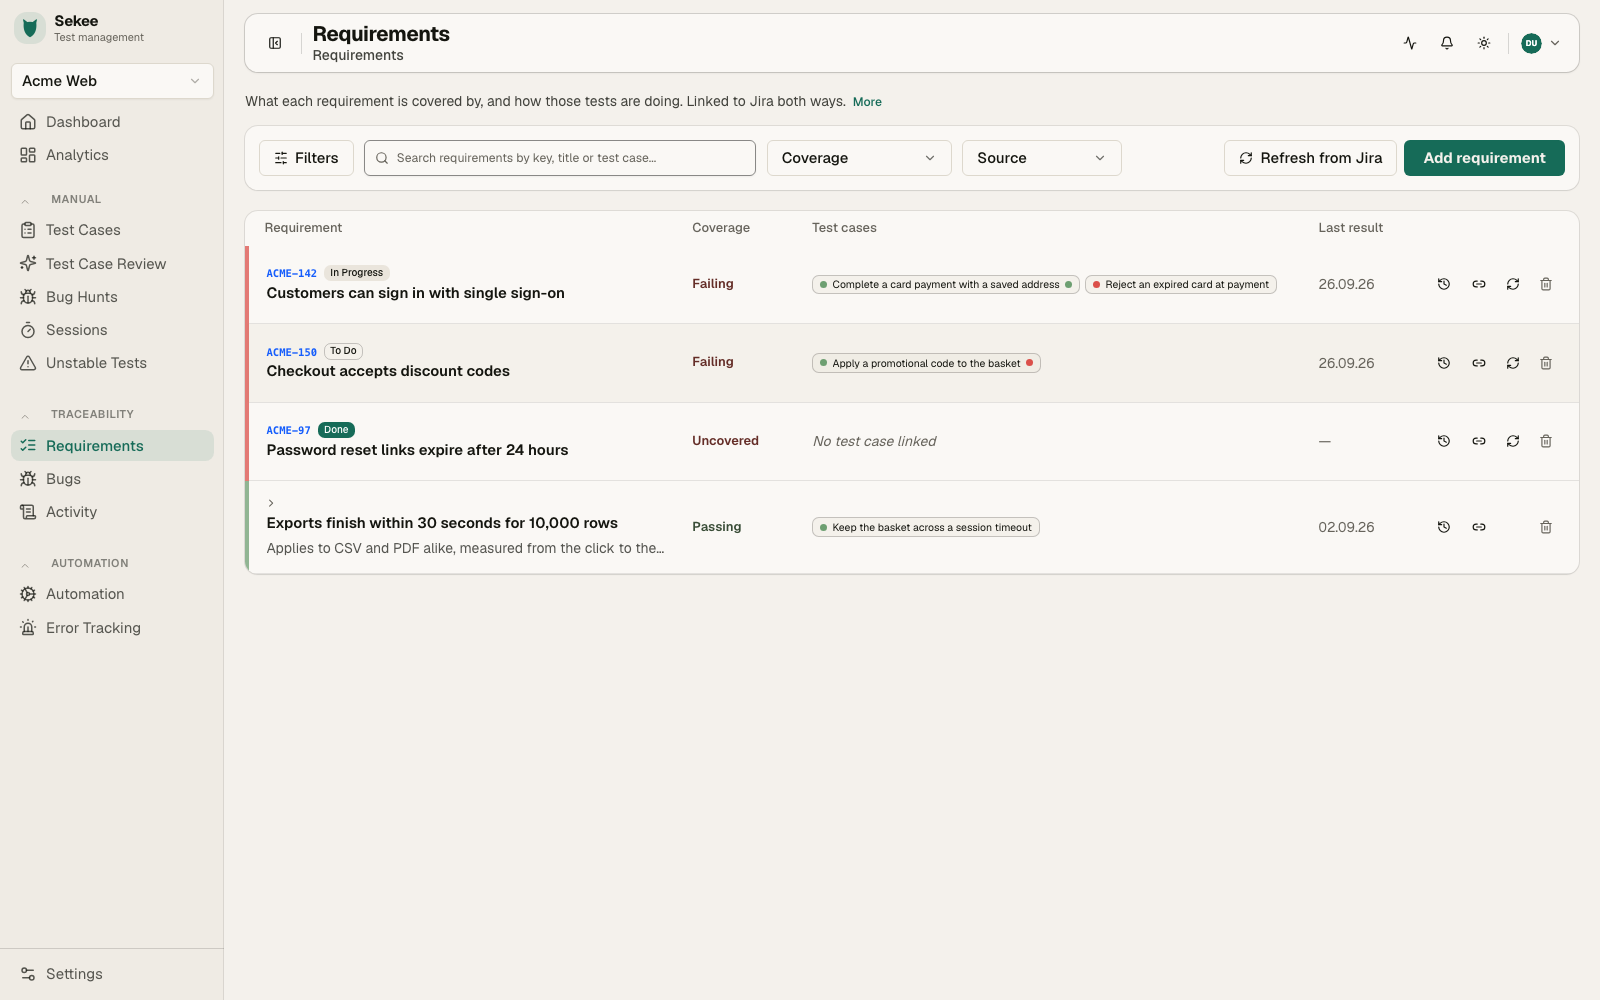
Task: View history for the Exports requirement row
Action: point(1444,527)
